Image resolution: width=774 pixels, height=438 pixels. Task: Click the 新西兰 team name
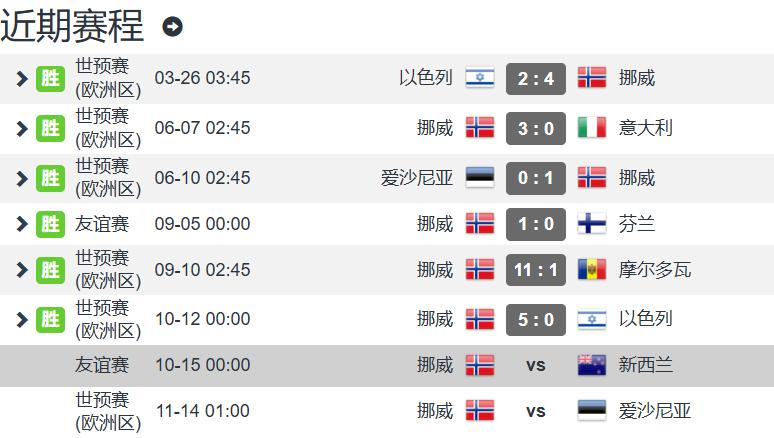(x=646, y=365)
